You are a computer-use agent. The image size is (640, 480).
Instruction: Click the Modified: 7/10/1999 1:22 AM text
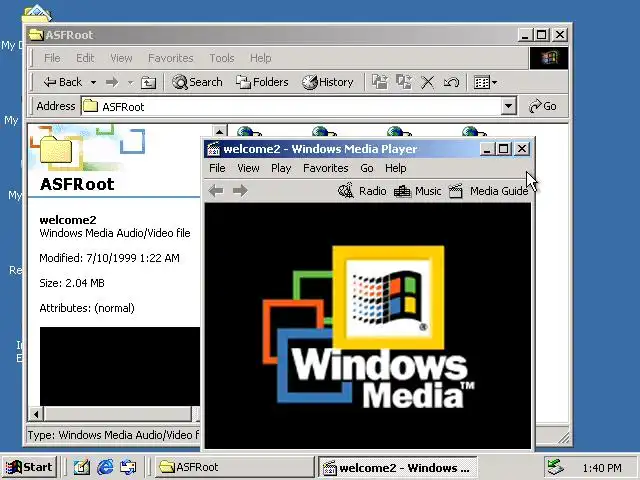coord(109,258)
